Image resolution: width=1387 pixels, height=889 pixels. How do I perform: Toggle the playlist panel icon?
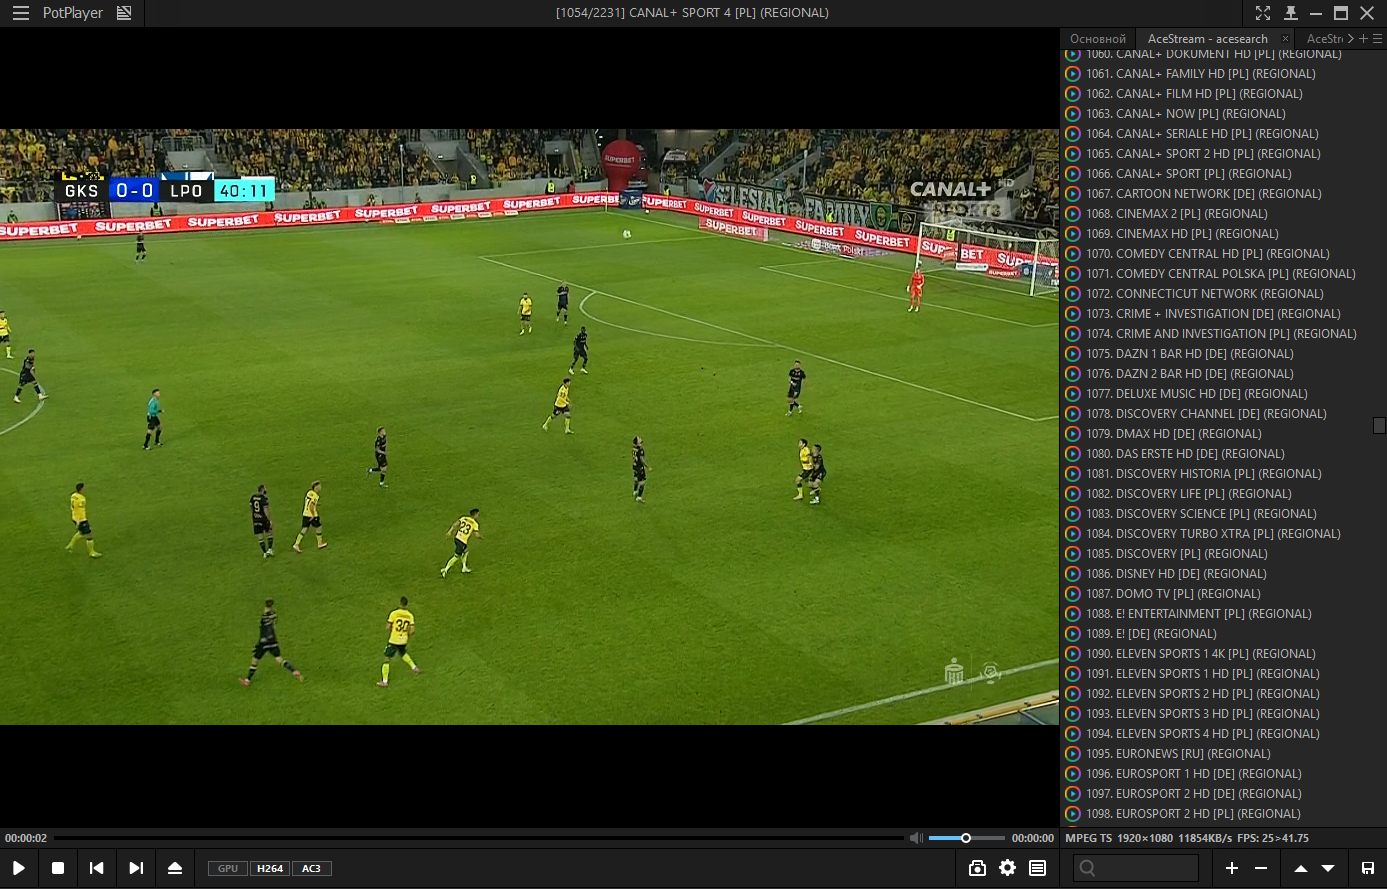tap(1037, 868)
